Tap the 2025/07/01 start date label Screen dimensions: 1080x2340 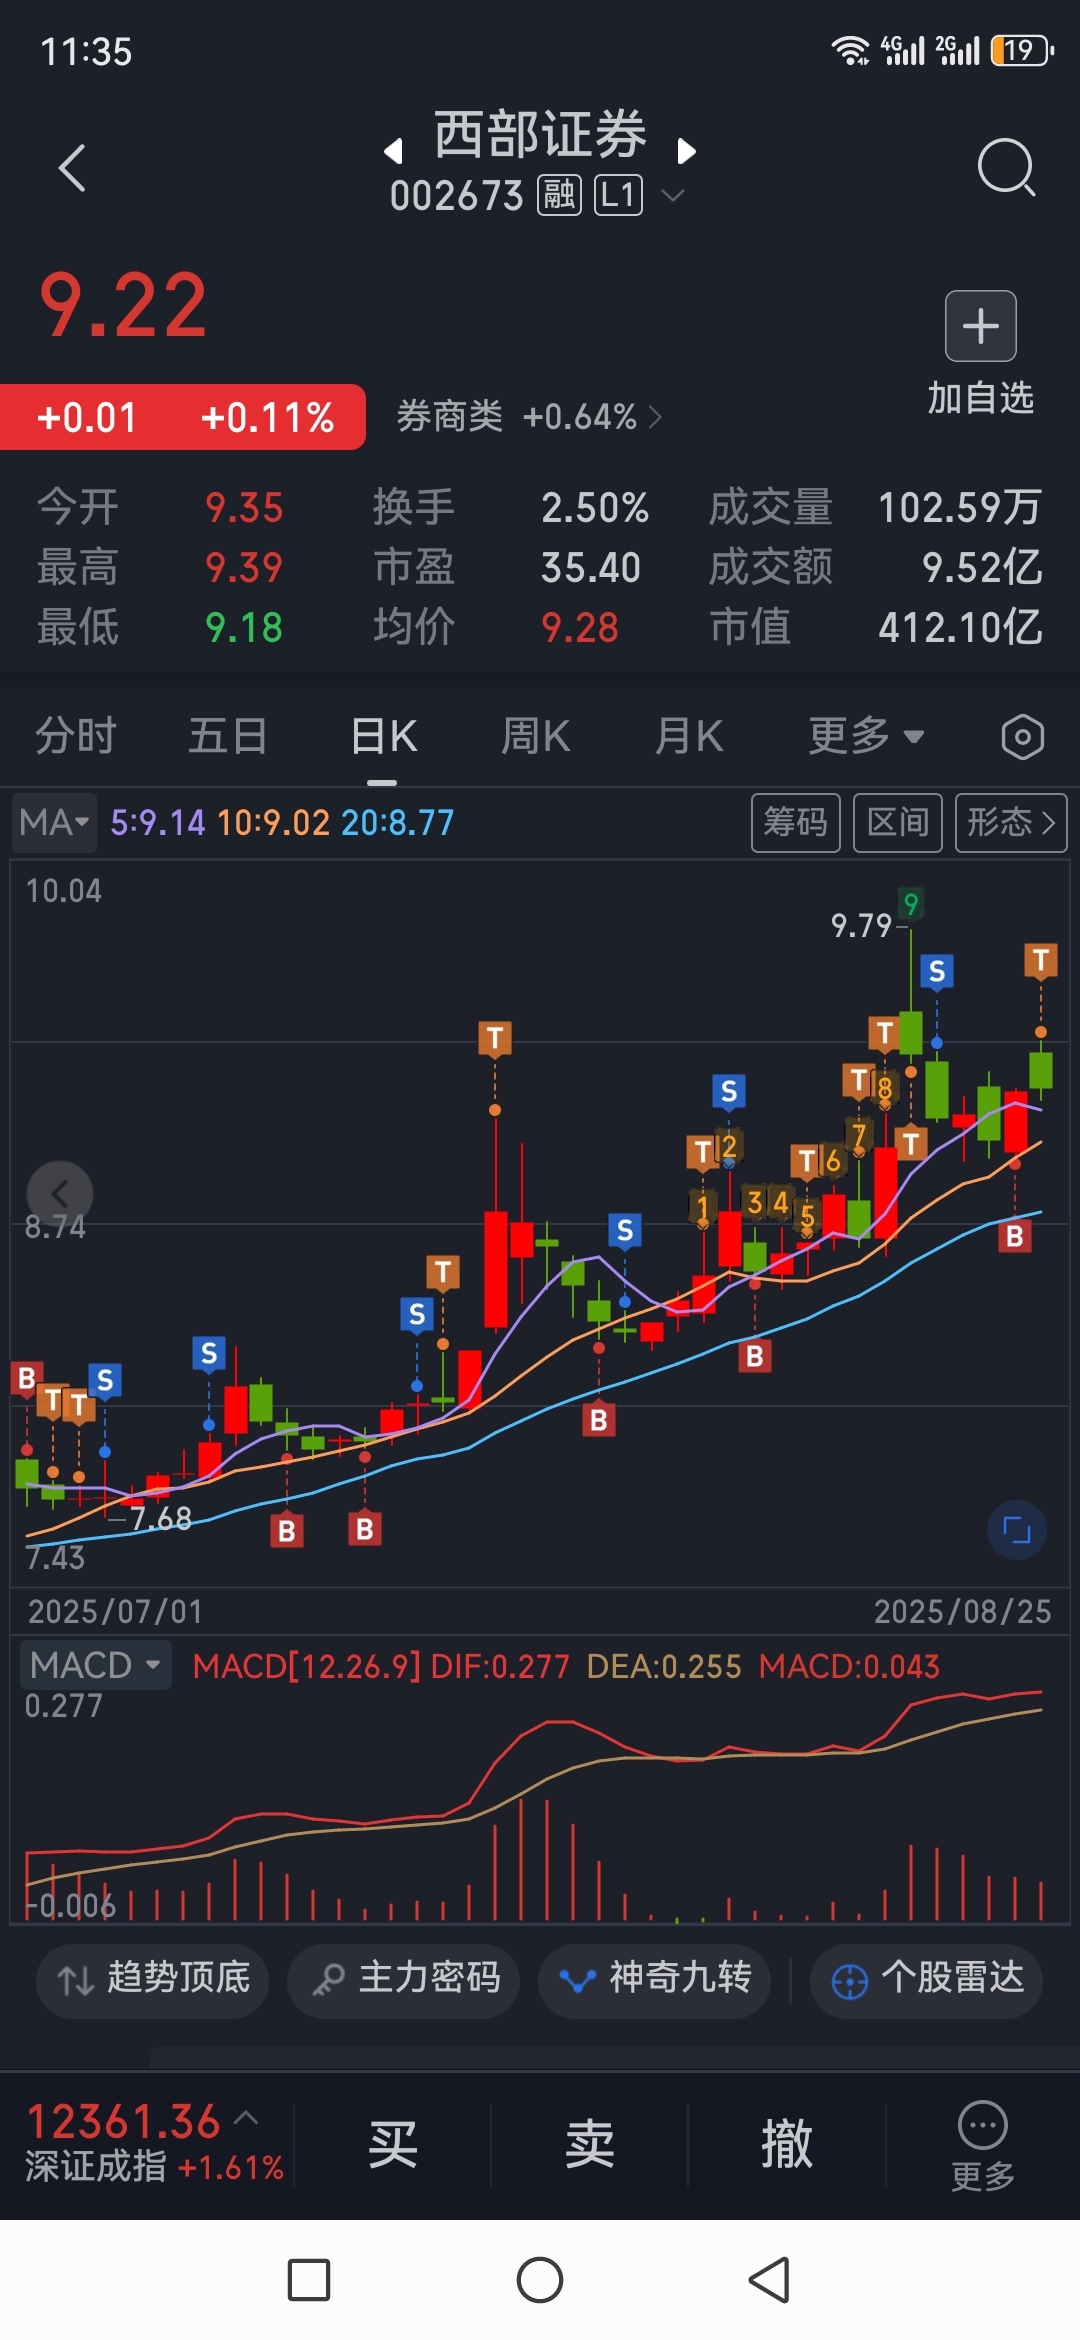[x=115, y=1611]
